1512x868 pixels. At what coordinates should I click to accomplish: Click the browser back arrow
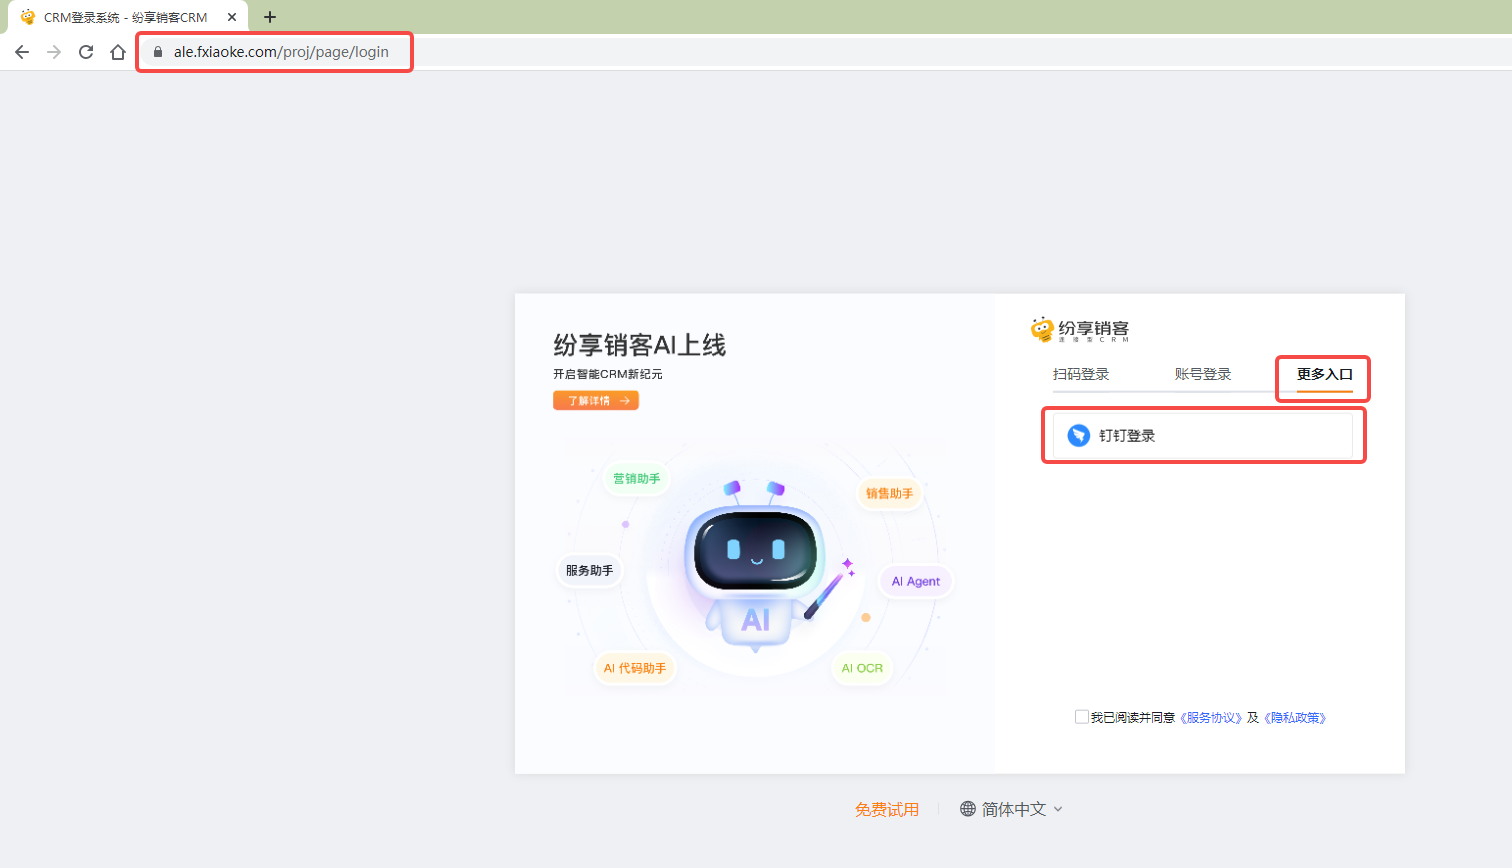coord(22,52)
